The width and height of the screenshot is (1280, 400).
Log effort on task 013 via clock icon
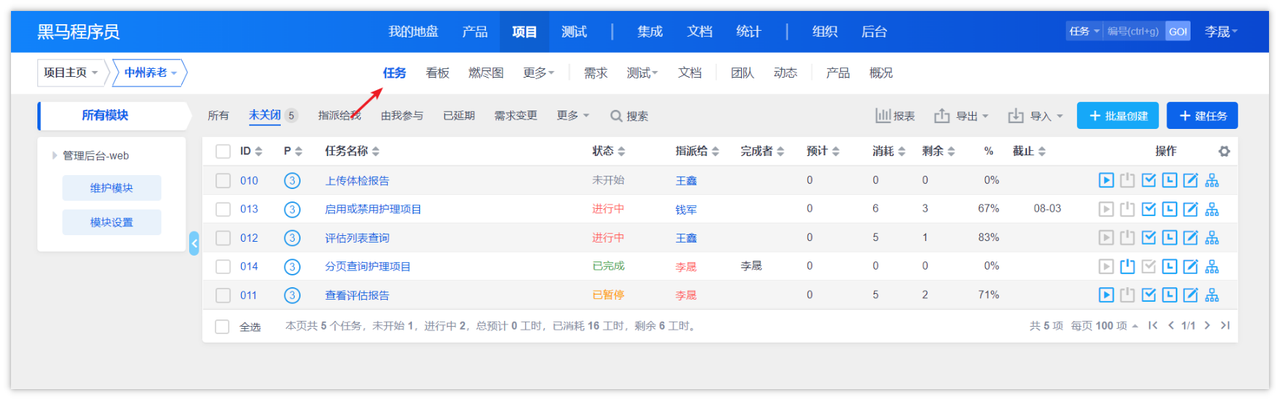click(1169, 209)
